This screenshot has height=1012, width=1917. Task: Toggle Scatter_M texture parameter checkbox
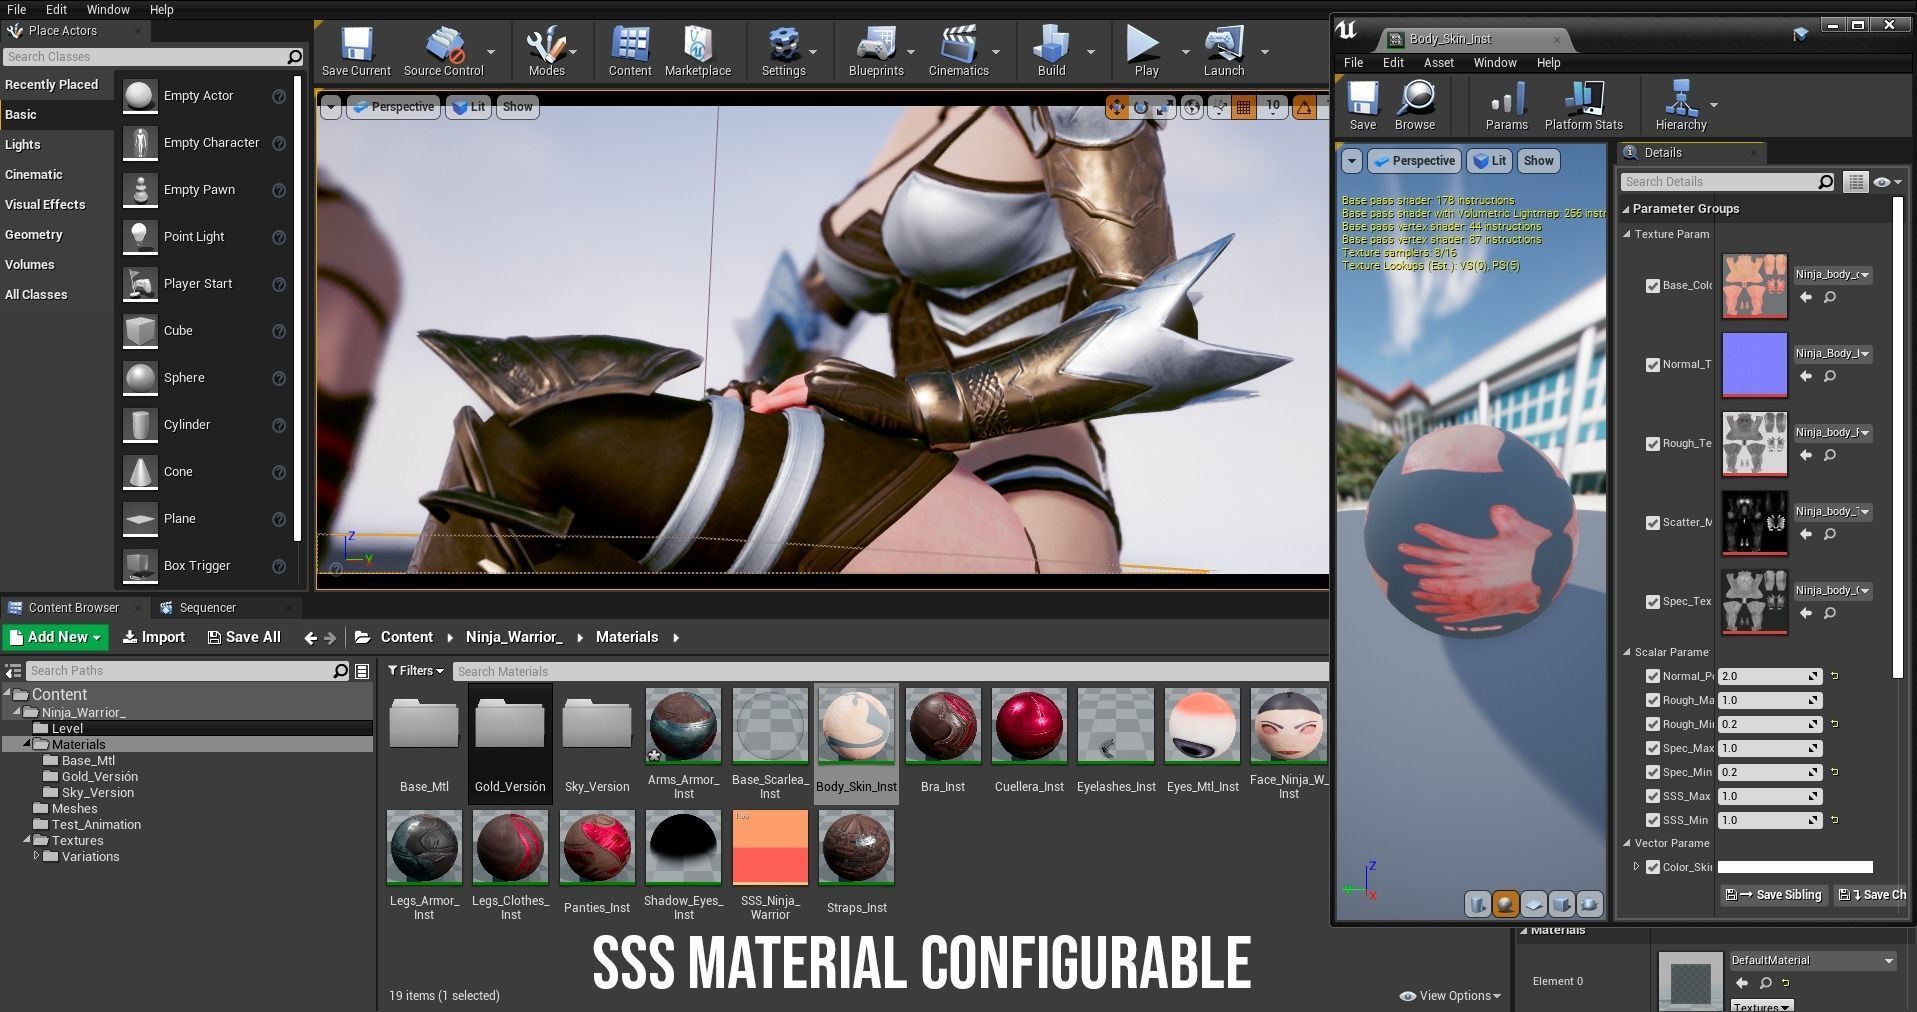click(x=1653, y=523)
